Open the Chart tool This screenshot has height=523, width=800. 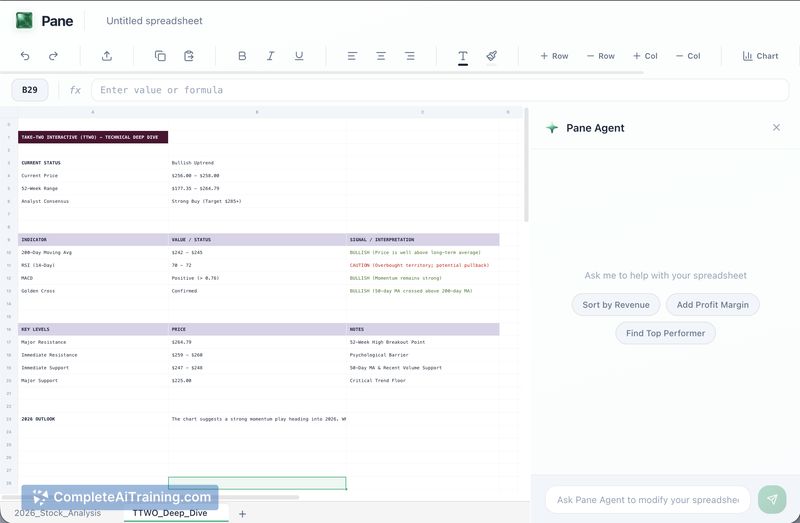click(x=760, y=56)
